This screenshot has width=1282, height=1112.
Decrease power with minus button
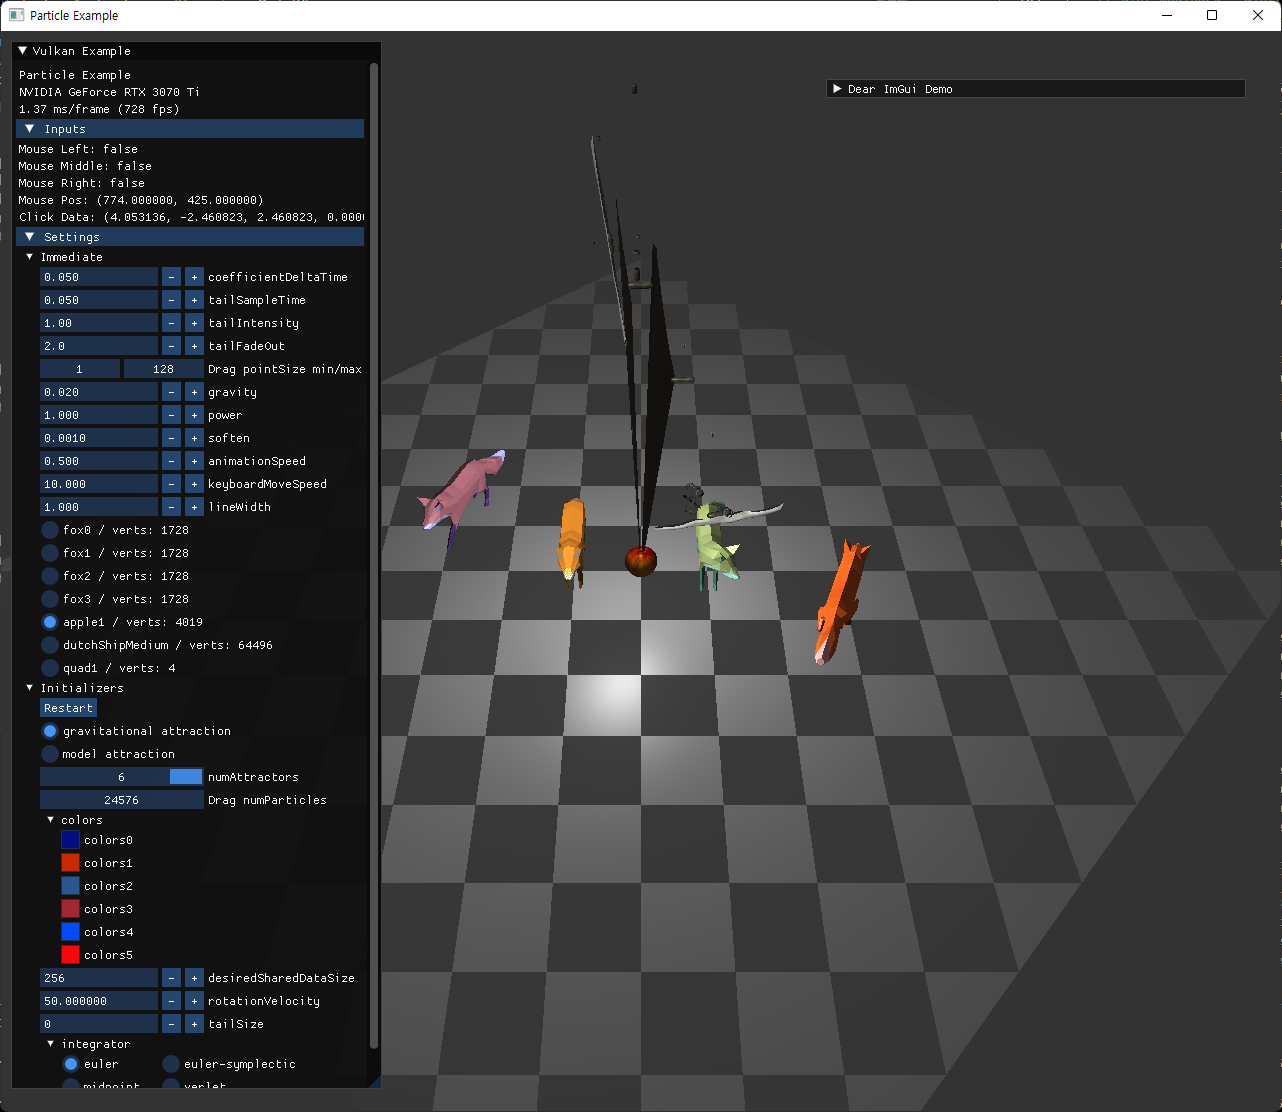(x=171, y=415)
